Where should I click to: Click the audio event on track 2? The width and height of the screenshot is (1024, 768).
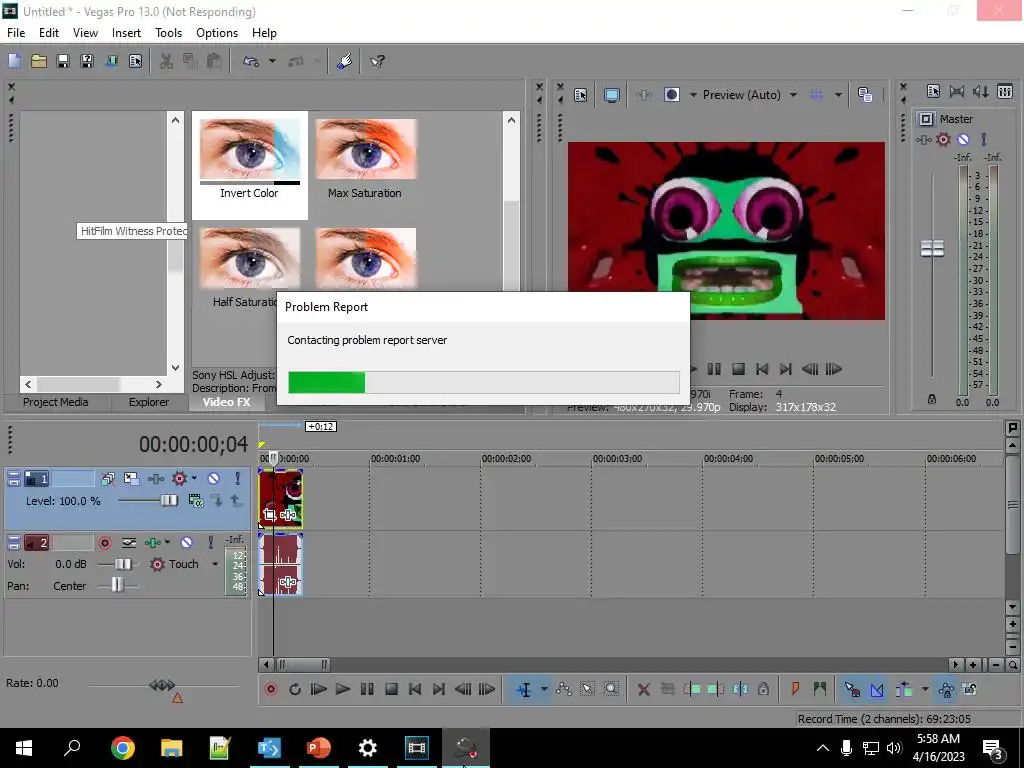click(281, 564)
